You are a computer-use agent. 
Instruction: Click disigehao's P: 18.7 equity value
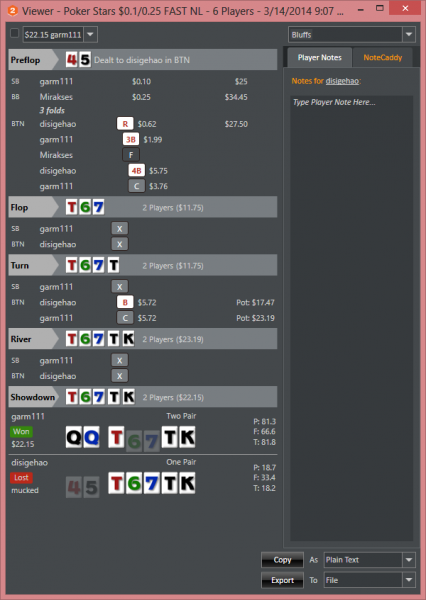click(264, 468)
